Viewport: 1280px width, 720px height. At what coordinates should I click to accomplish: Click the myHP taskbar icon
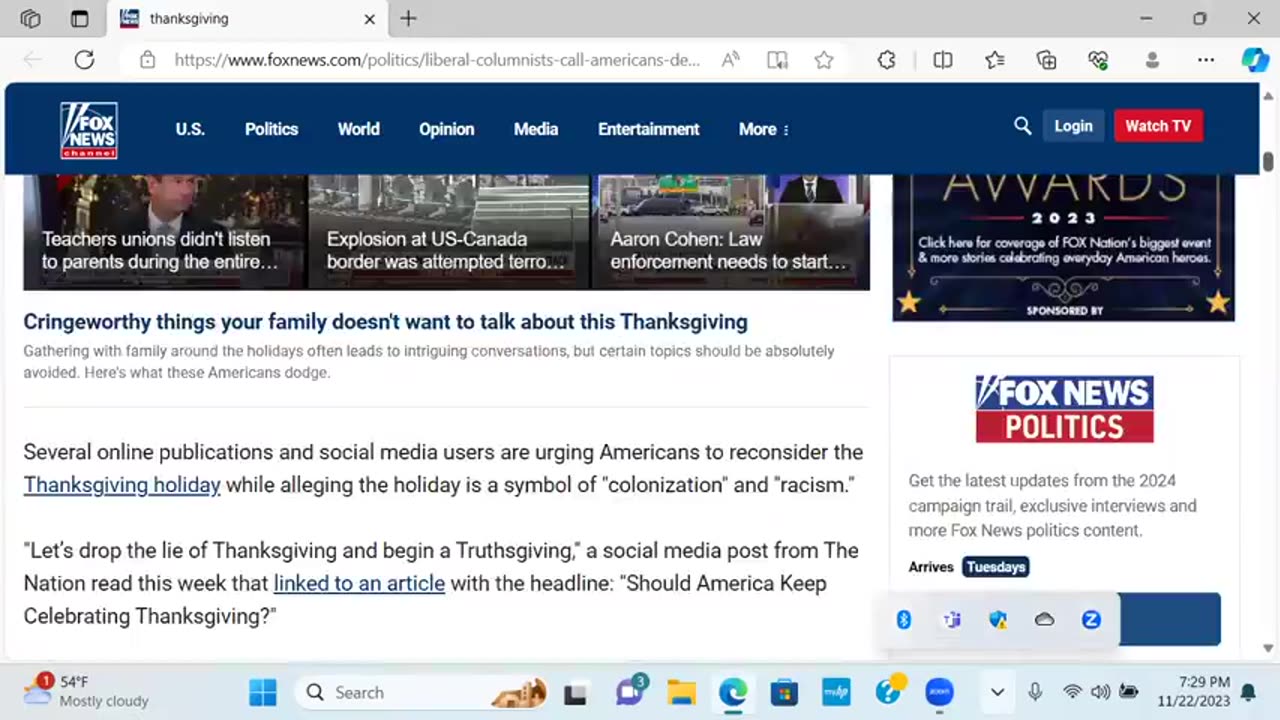coord(836,692)
